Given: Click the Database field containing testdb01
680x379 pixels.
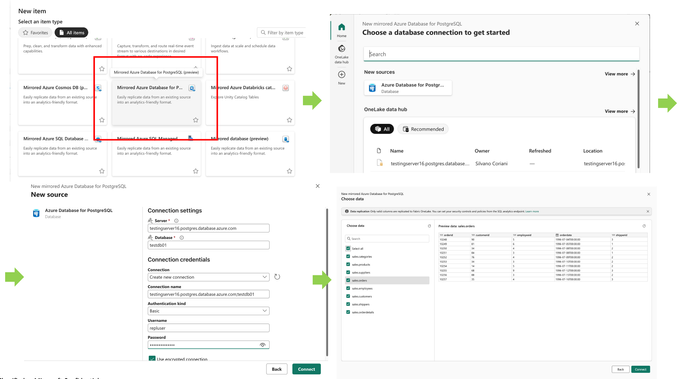Looking at the screenshot, I should pyautogui.click(x=208, y=245).
